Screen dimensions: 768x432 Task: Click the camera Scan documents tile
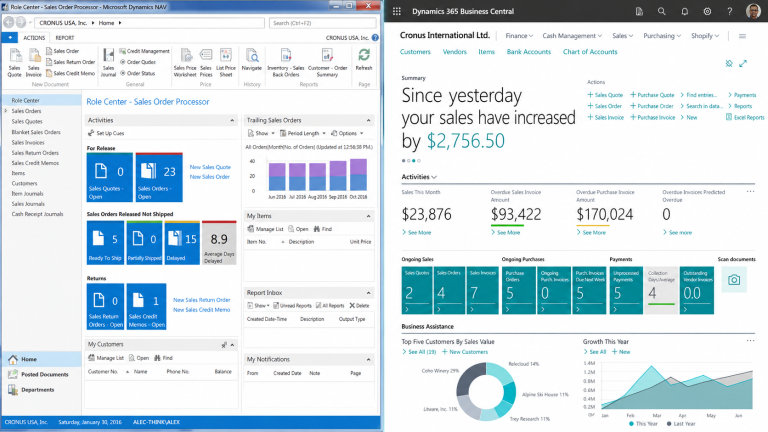pos(734,280)
